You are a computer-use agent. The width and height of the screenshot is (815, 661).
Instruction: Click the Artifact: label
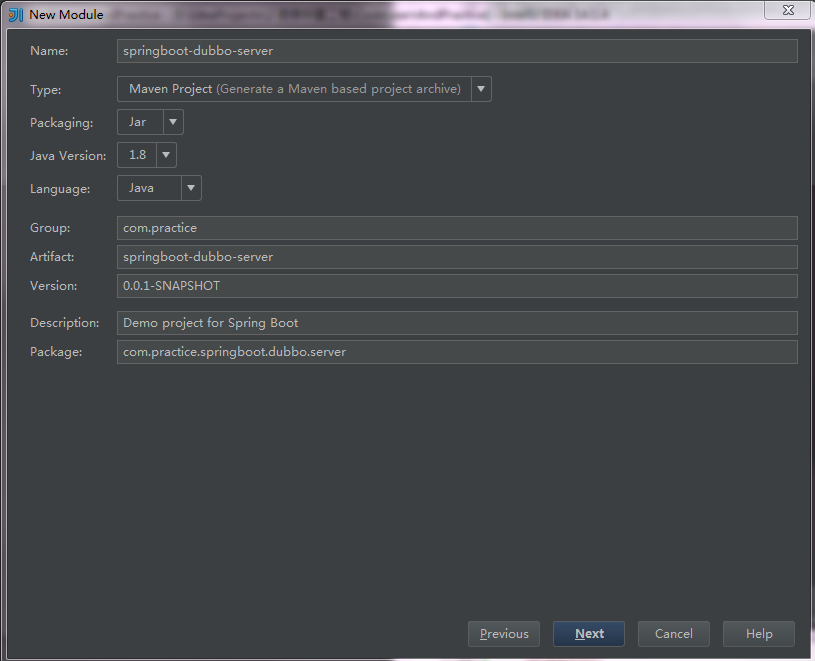(52, 257)
